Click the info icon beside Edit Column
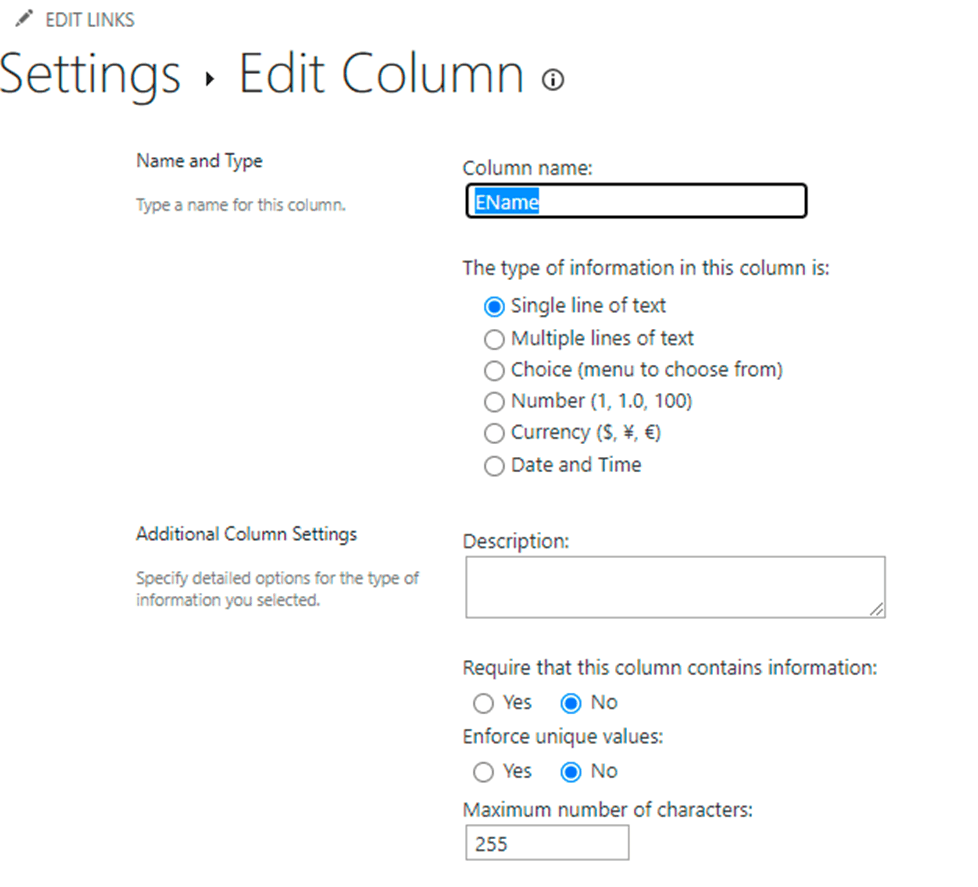 click(553, 80)
